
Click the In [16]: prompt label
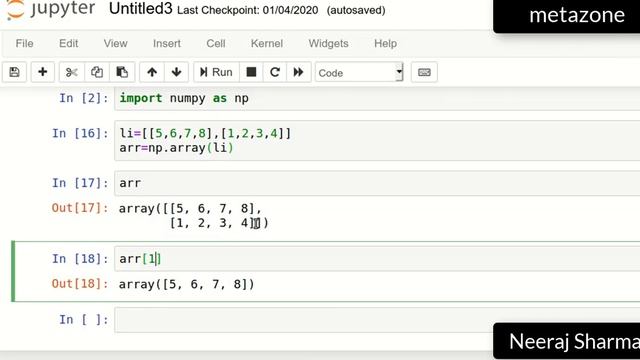[80, 133]
